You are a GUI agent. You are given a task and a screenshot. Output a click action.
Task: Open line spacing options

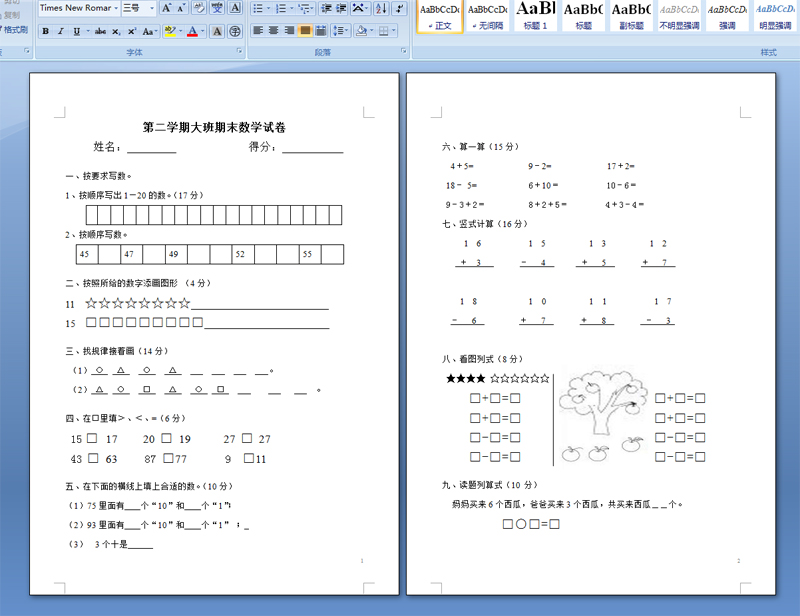tap(340, 31)
